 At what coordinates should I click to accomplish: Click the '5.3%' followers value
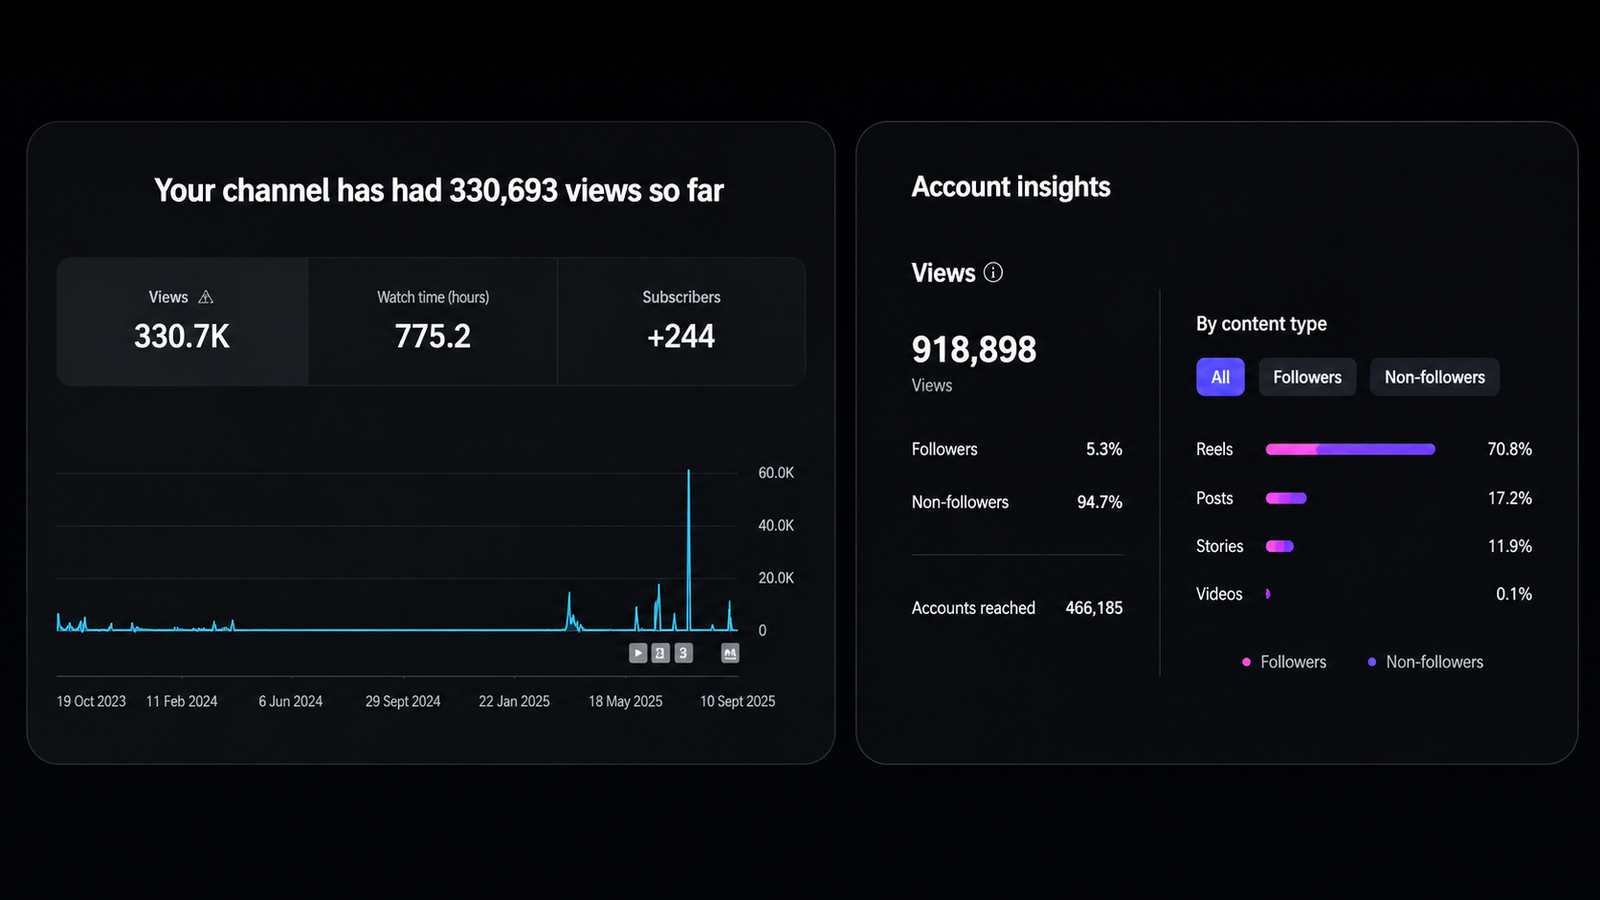tap(1104, 449)
